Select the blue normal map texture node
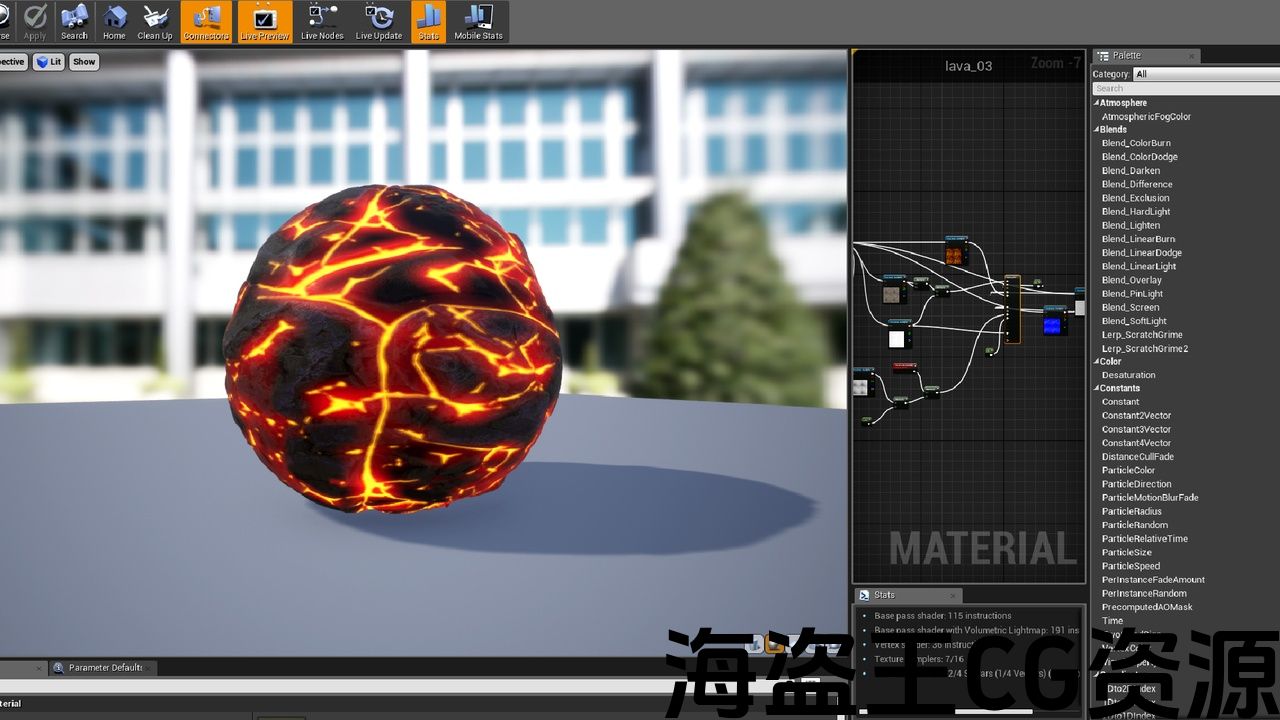The height and width of the screenshot is (720, 1280). pos(1053,322)
